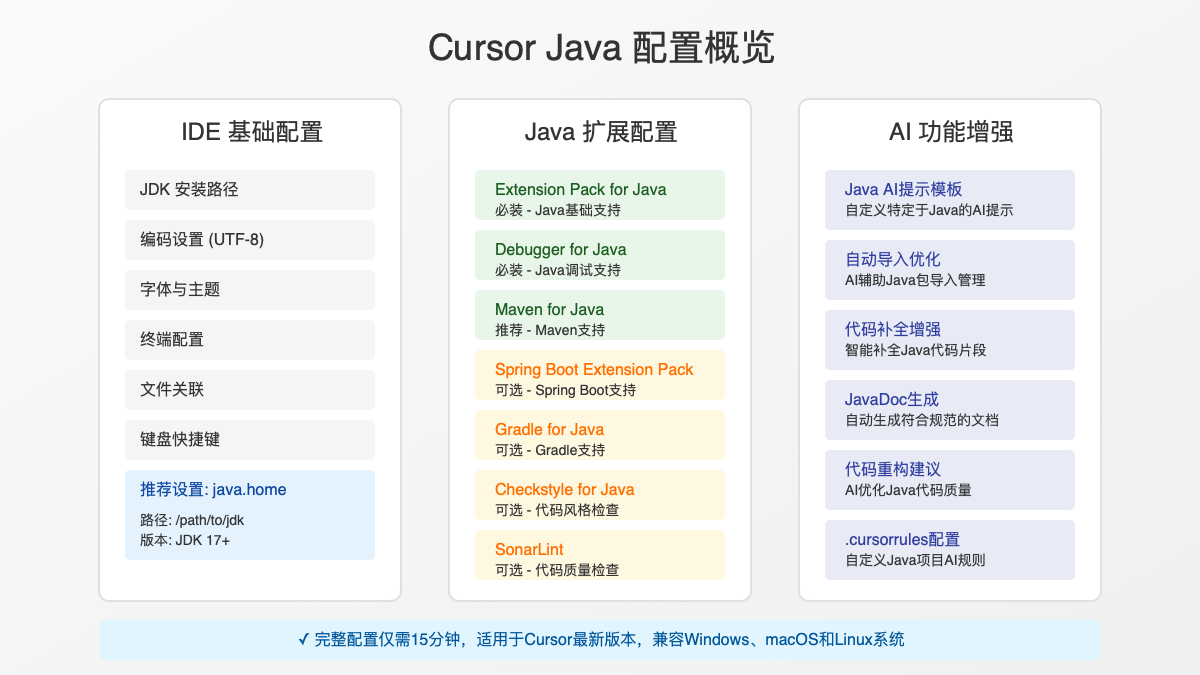
Task: Click the 'Java 扩展配置' column heading
Action: 600,131
